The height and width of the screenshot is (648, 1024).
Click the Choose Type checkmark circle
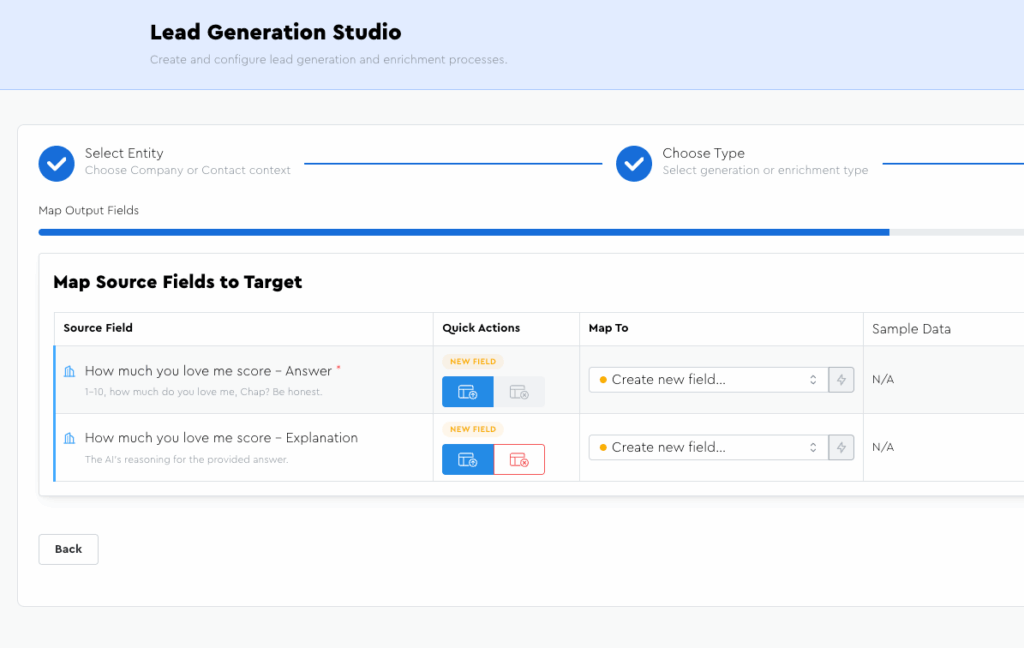point(634,163)
